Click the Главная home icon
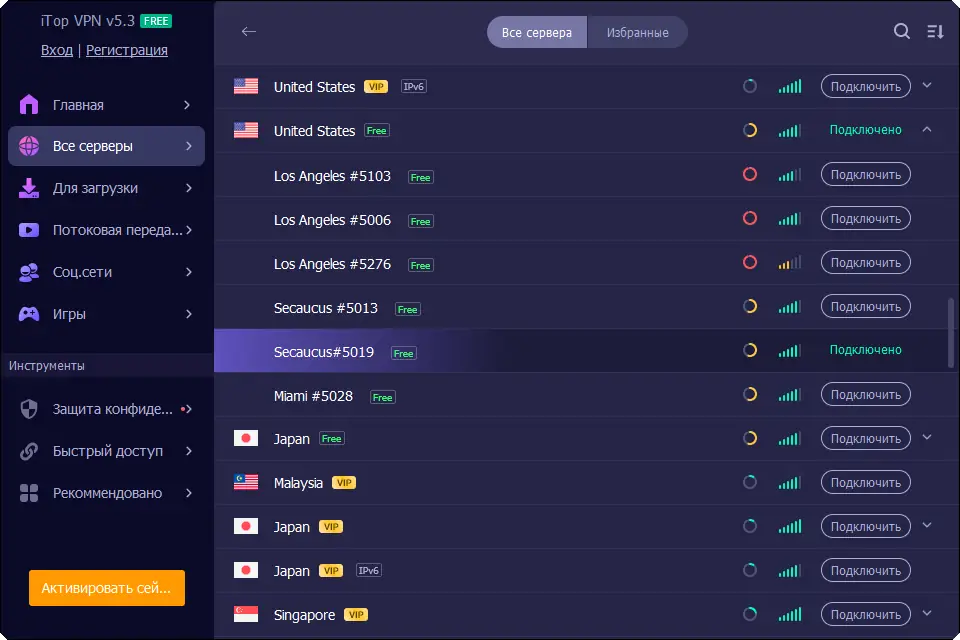960x640 pixels. click(29, 105)
